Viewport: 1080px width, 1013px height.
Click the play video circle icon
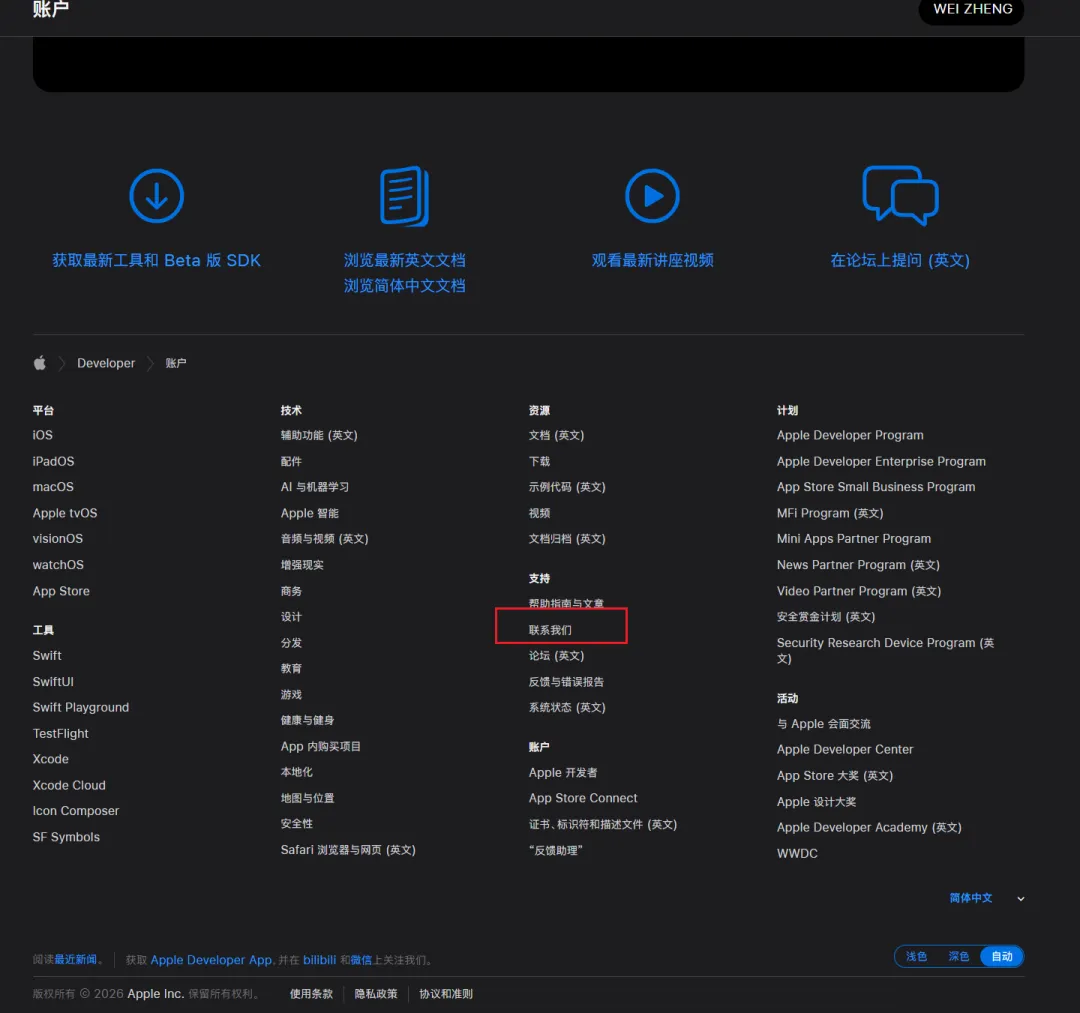(652, 196)
